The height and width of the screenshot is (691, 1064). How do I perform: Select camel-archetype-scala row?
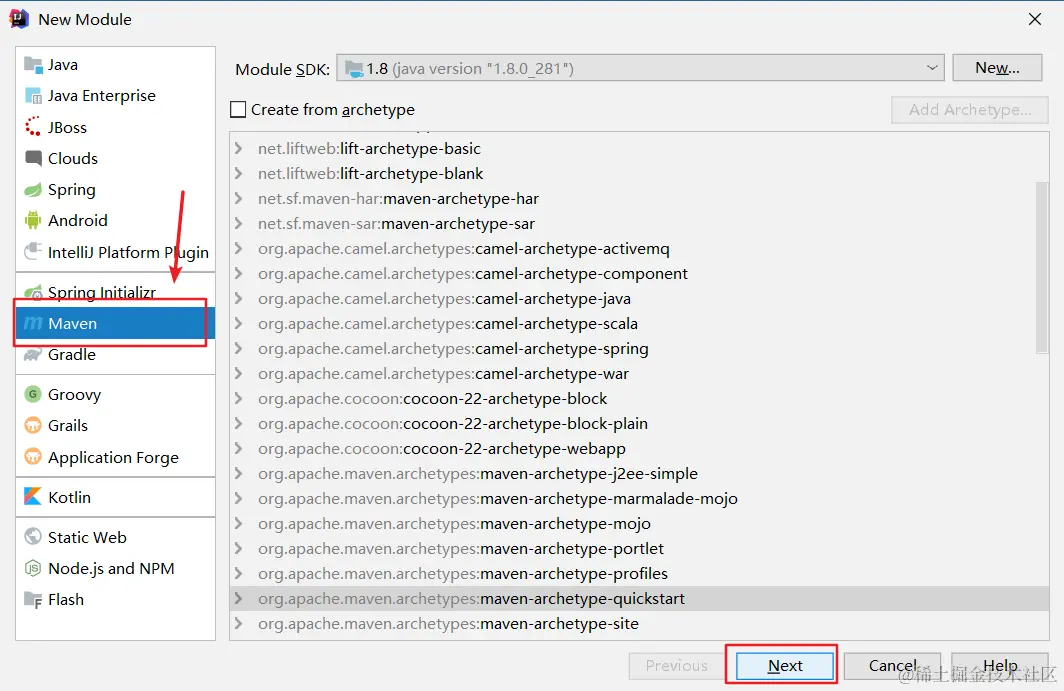[x=639, y=323]
